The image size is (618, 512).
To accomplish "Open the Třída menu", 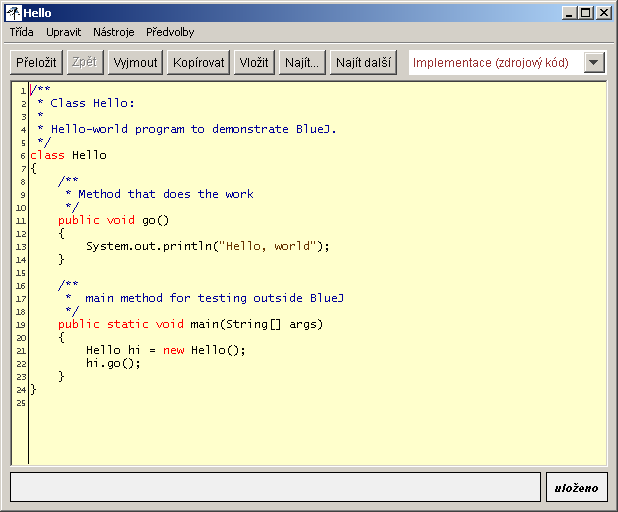I will 22,32.
